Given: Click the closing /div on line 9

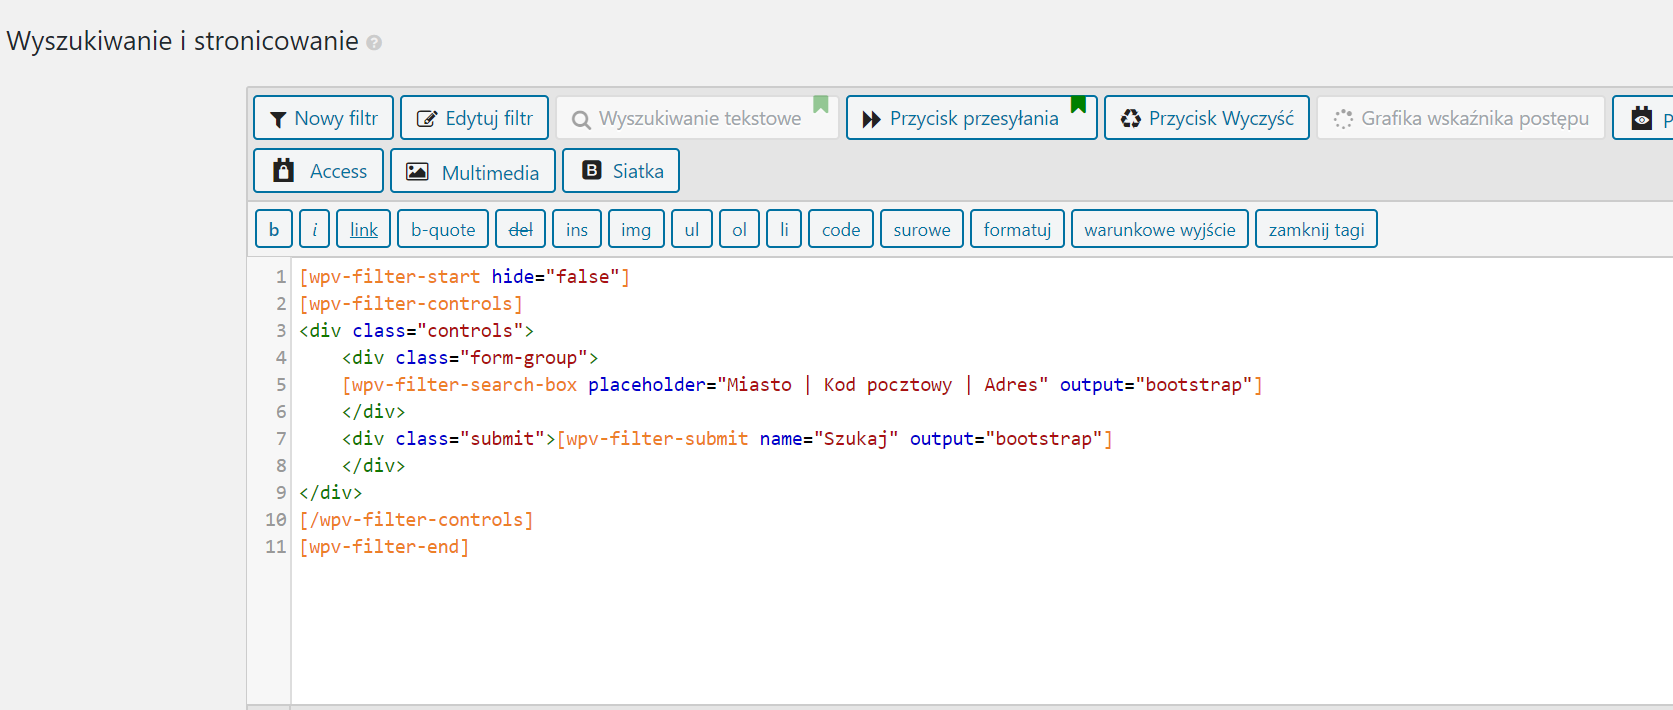Looking at the screenshot, I should [331, 492].
